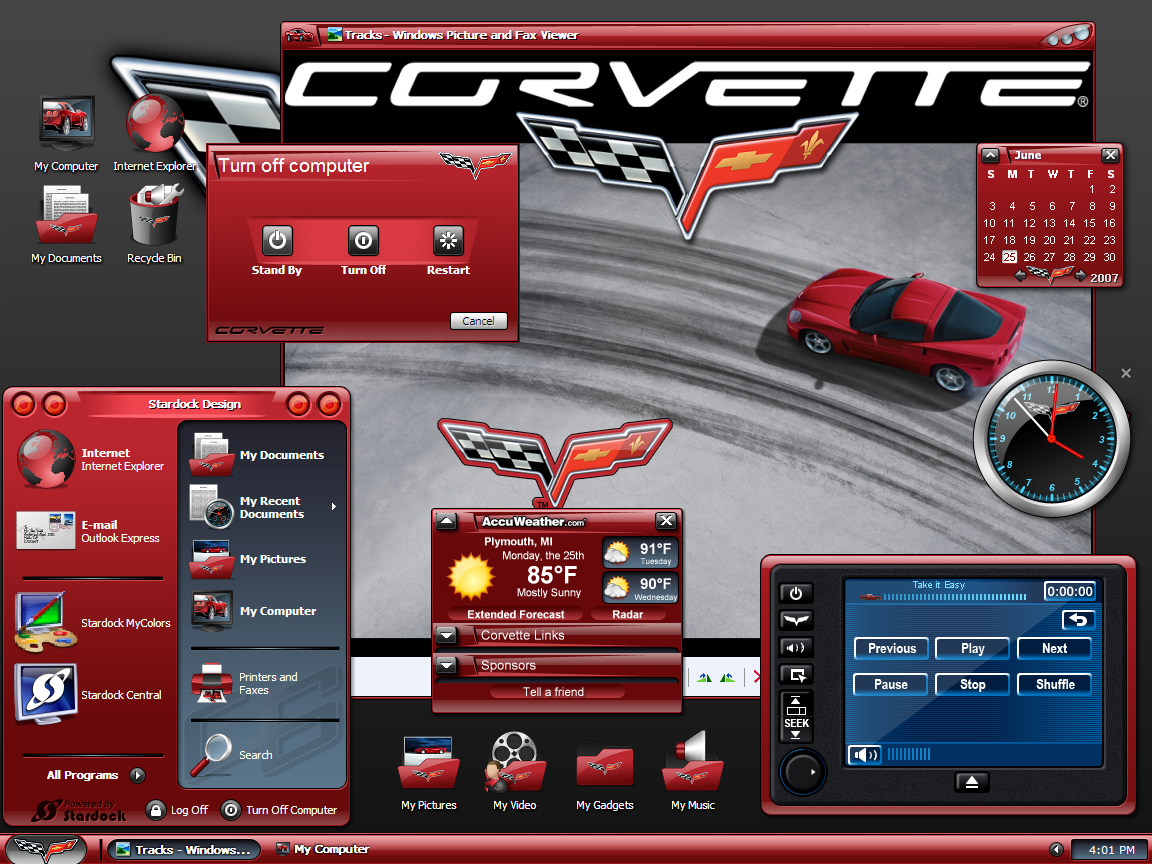1152x864 pixels.
Task: Click the 4:01 PM taskbar clock
Action: point(1111,850)
